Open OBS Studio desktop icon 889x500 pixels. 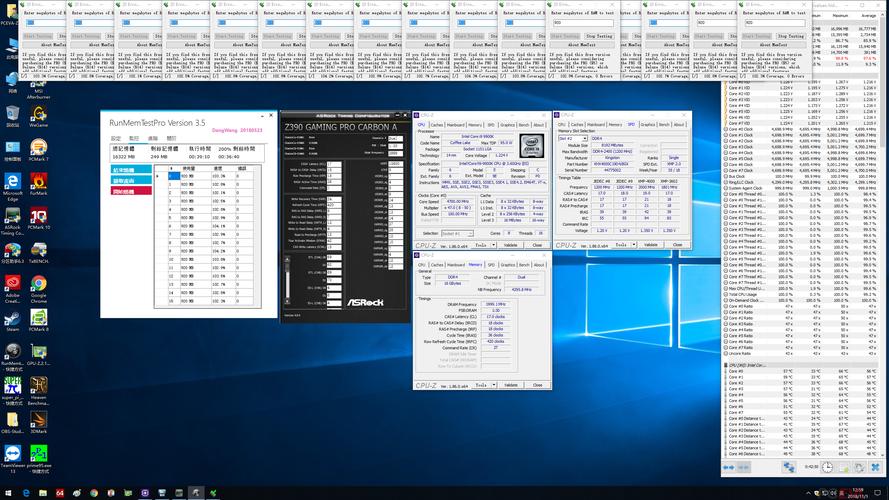click(x=12, y=422)
